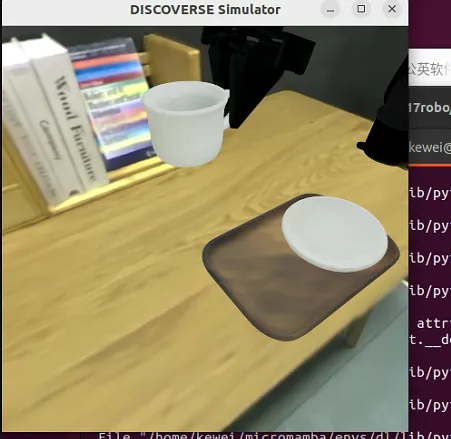Screen dimensions: 451x439
Task: Switch to the terminal tab starting with 17robo
Action: (x=430, y=107)
